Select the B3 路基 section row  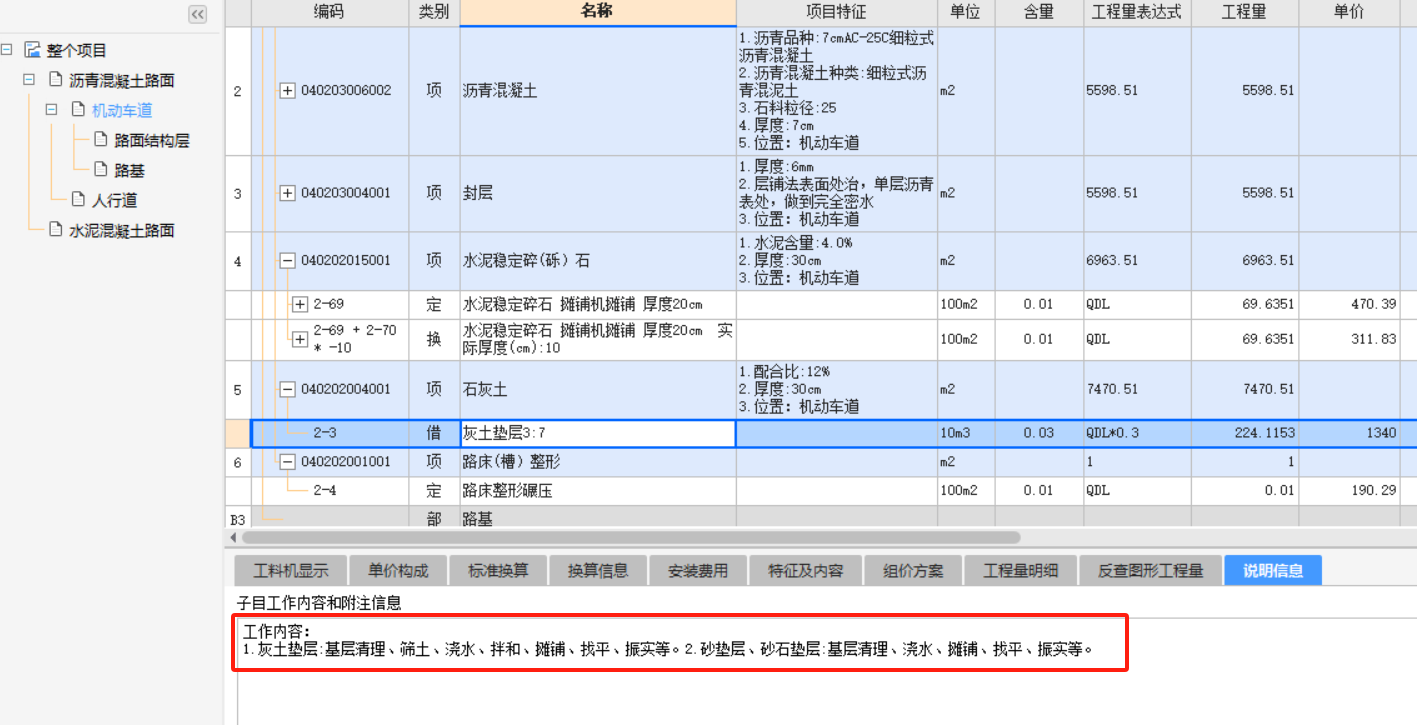pyautogui.click(x=820, y=518)
